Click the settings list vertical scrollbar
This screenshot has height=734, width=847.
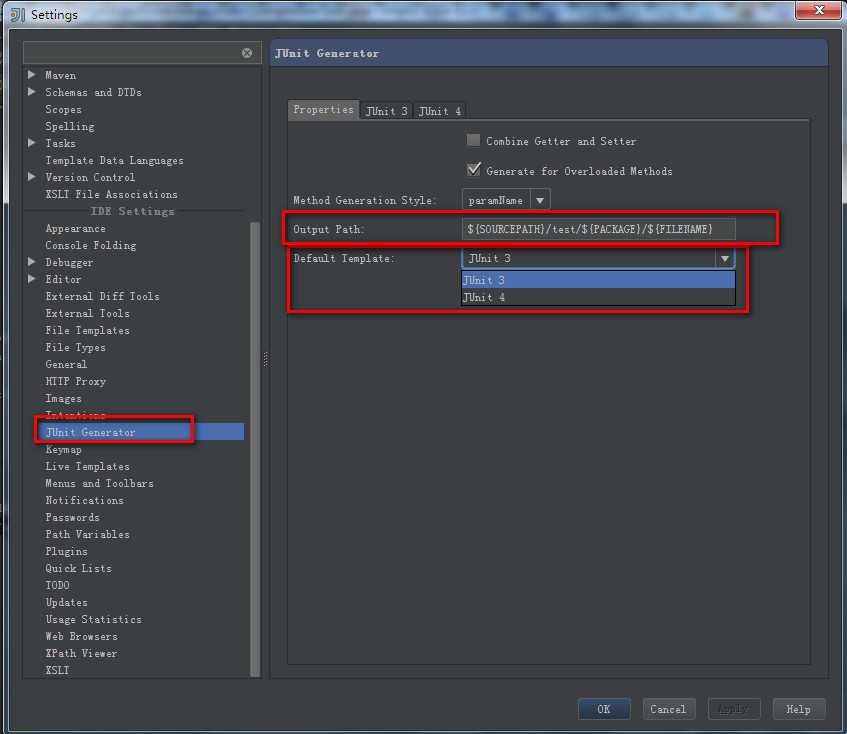tap(255, 448)
